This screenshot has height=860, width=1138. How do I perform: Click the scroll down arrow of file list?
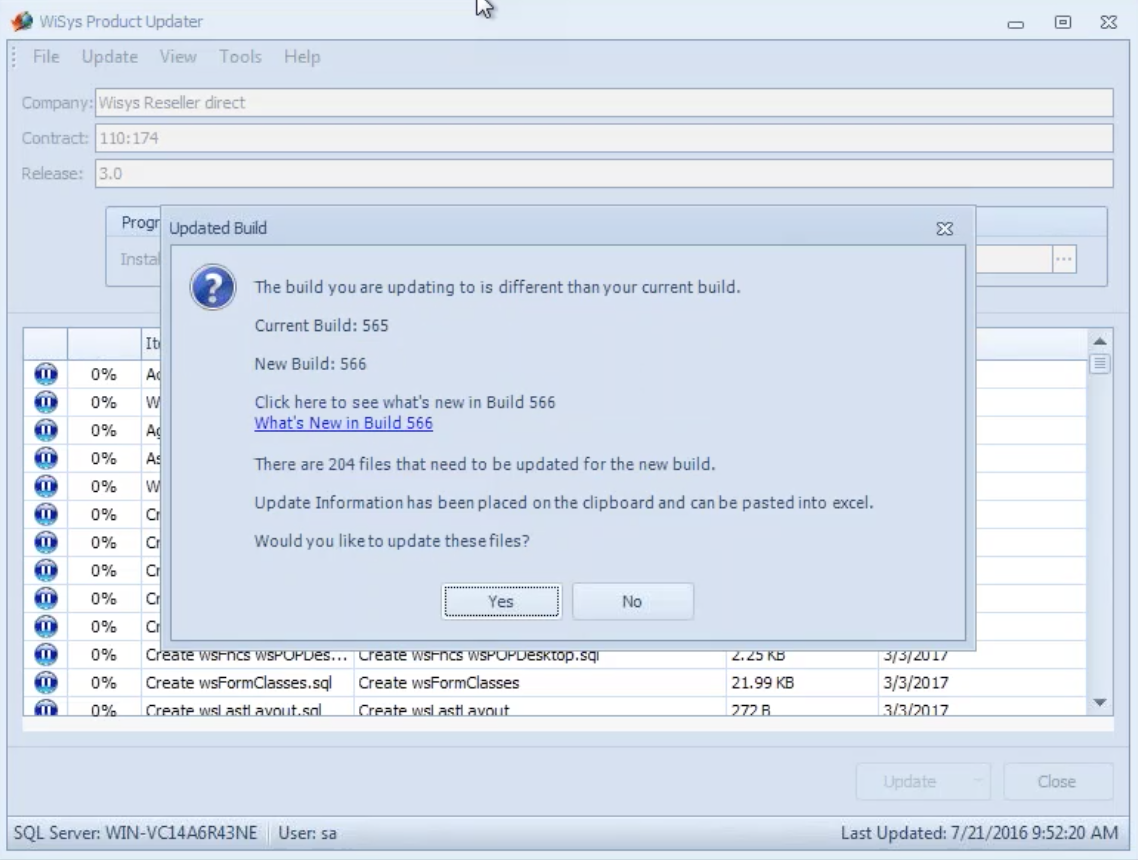click(1100, 703)
